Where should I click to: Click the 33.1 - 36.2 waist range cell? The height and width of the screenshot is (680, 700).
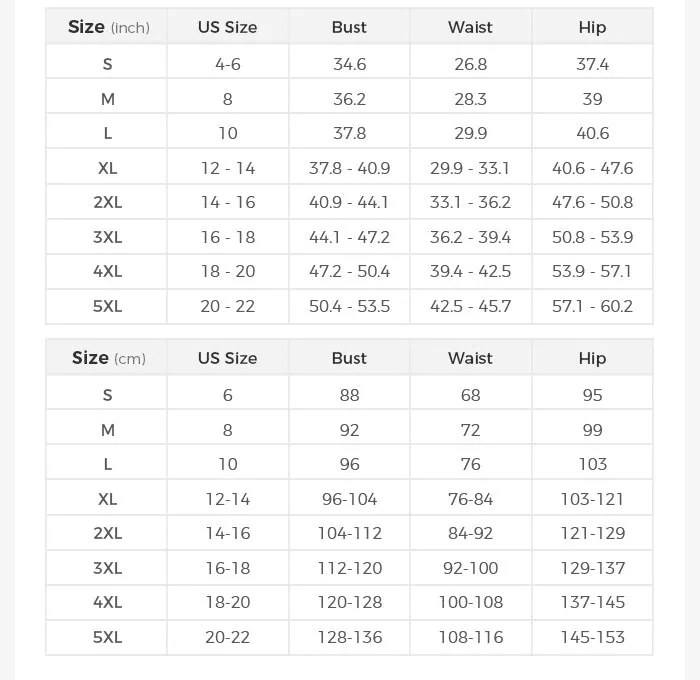[x=470, y=202]
